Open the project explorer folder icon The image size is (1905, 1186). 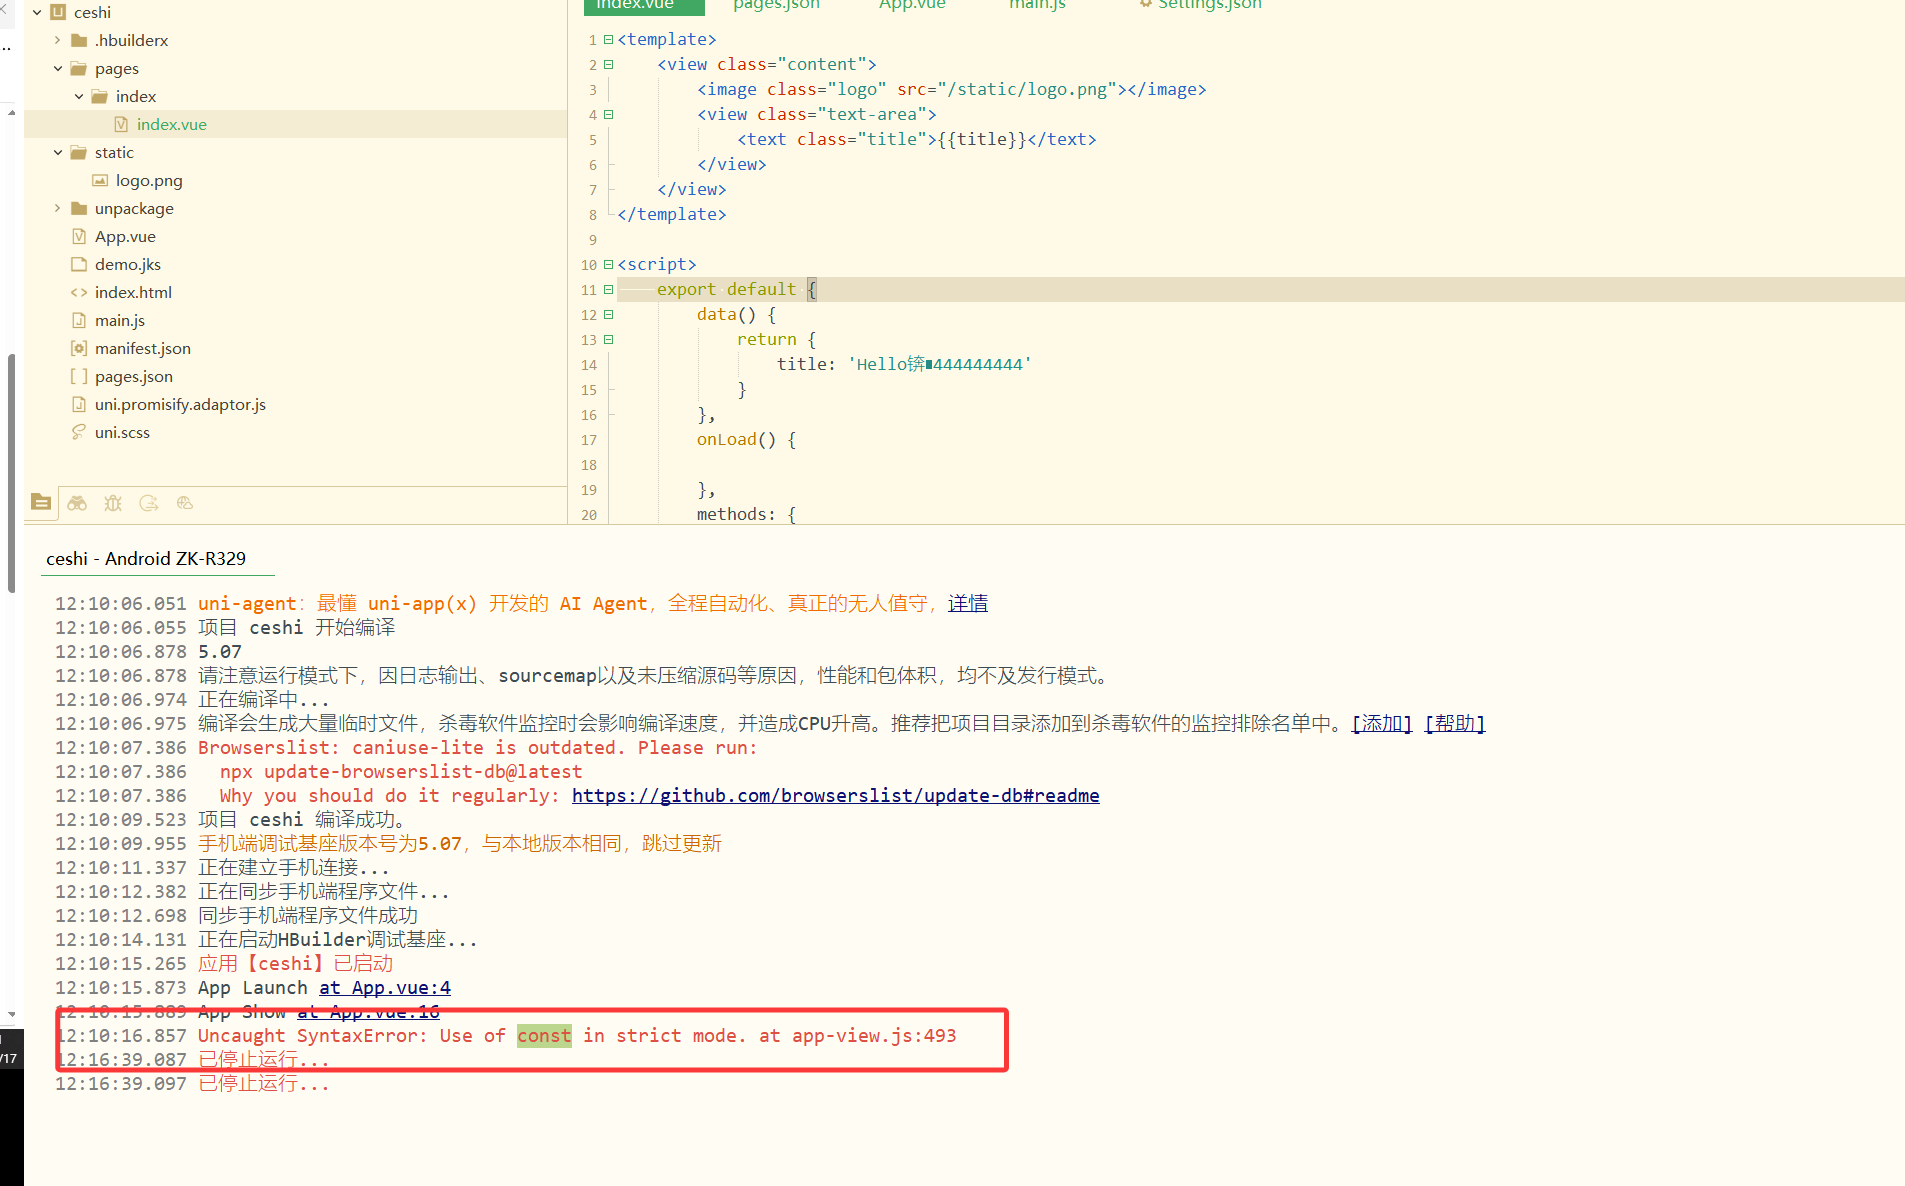click(x=41, y=503)
